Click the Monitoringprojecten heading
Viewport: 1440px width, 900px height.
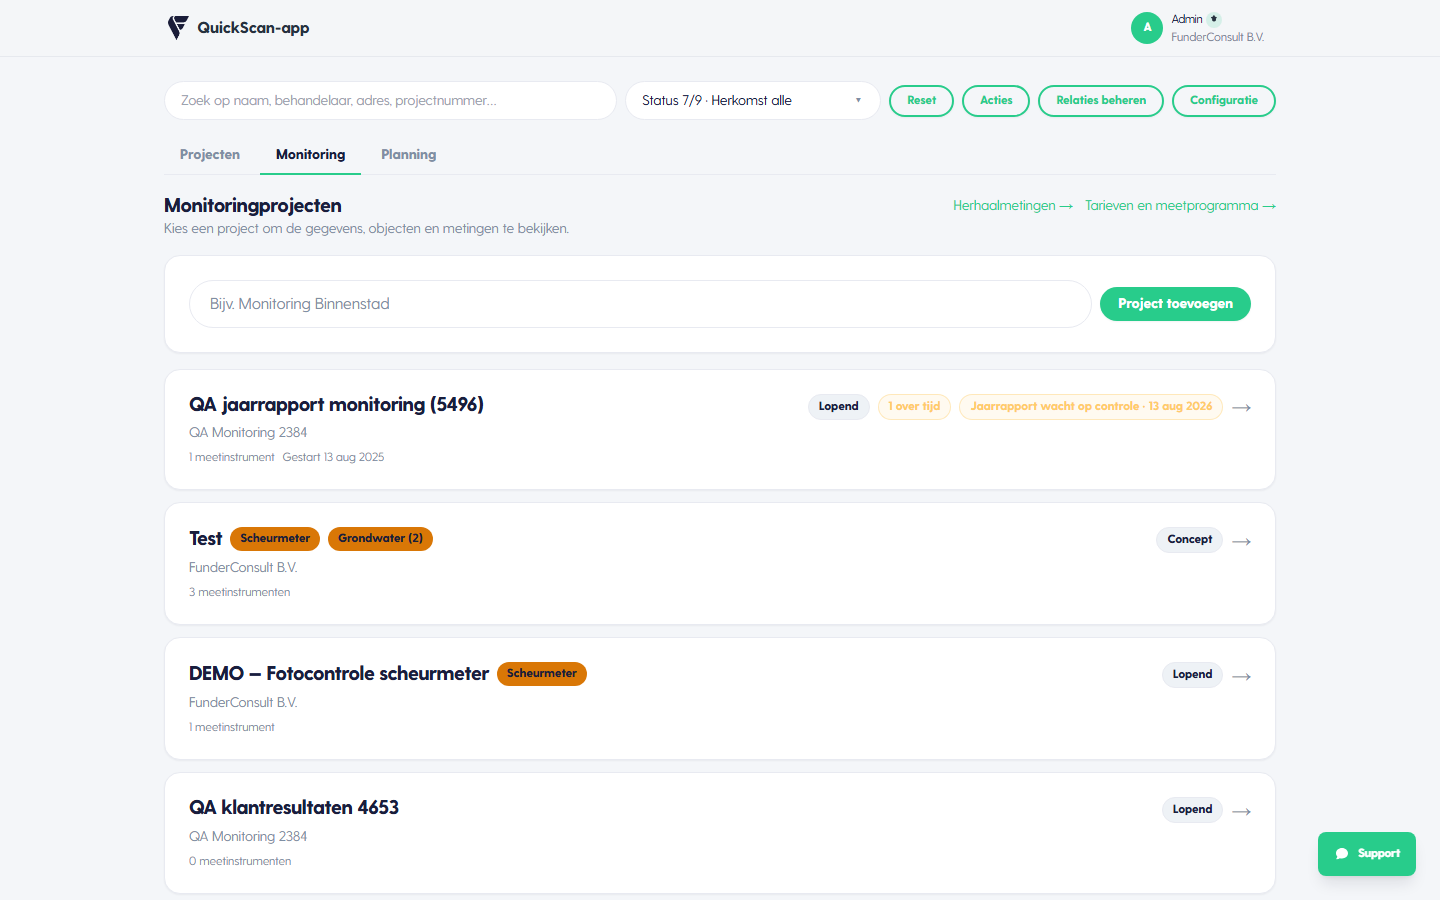point(253,206)
